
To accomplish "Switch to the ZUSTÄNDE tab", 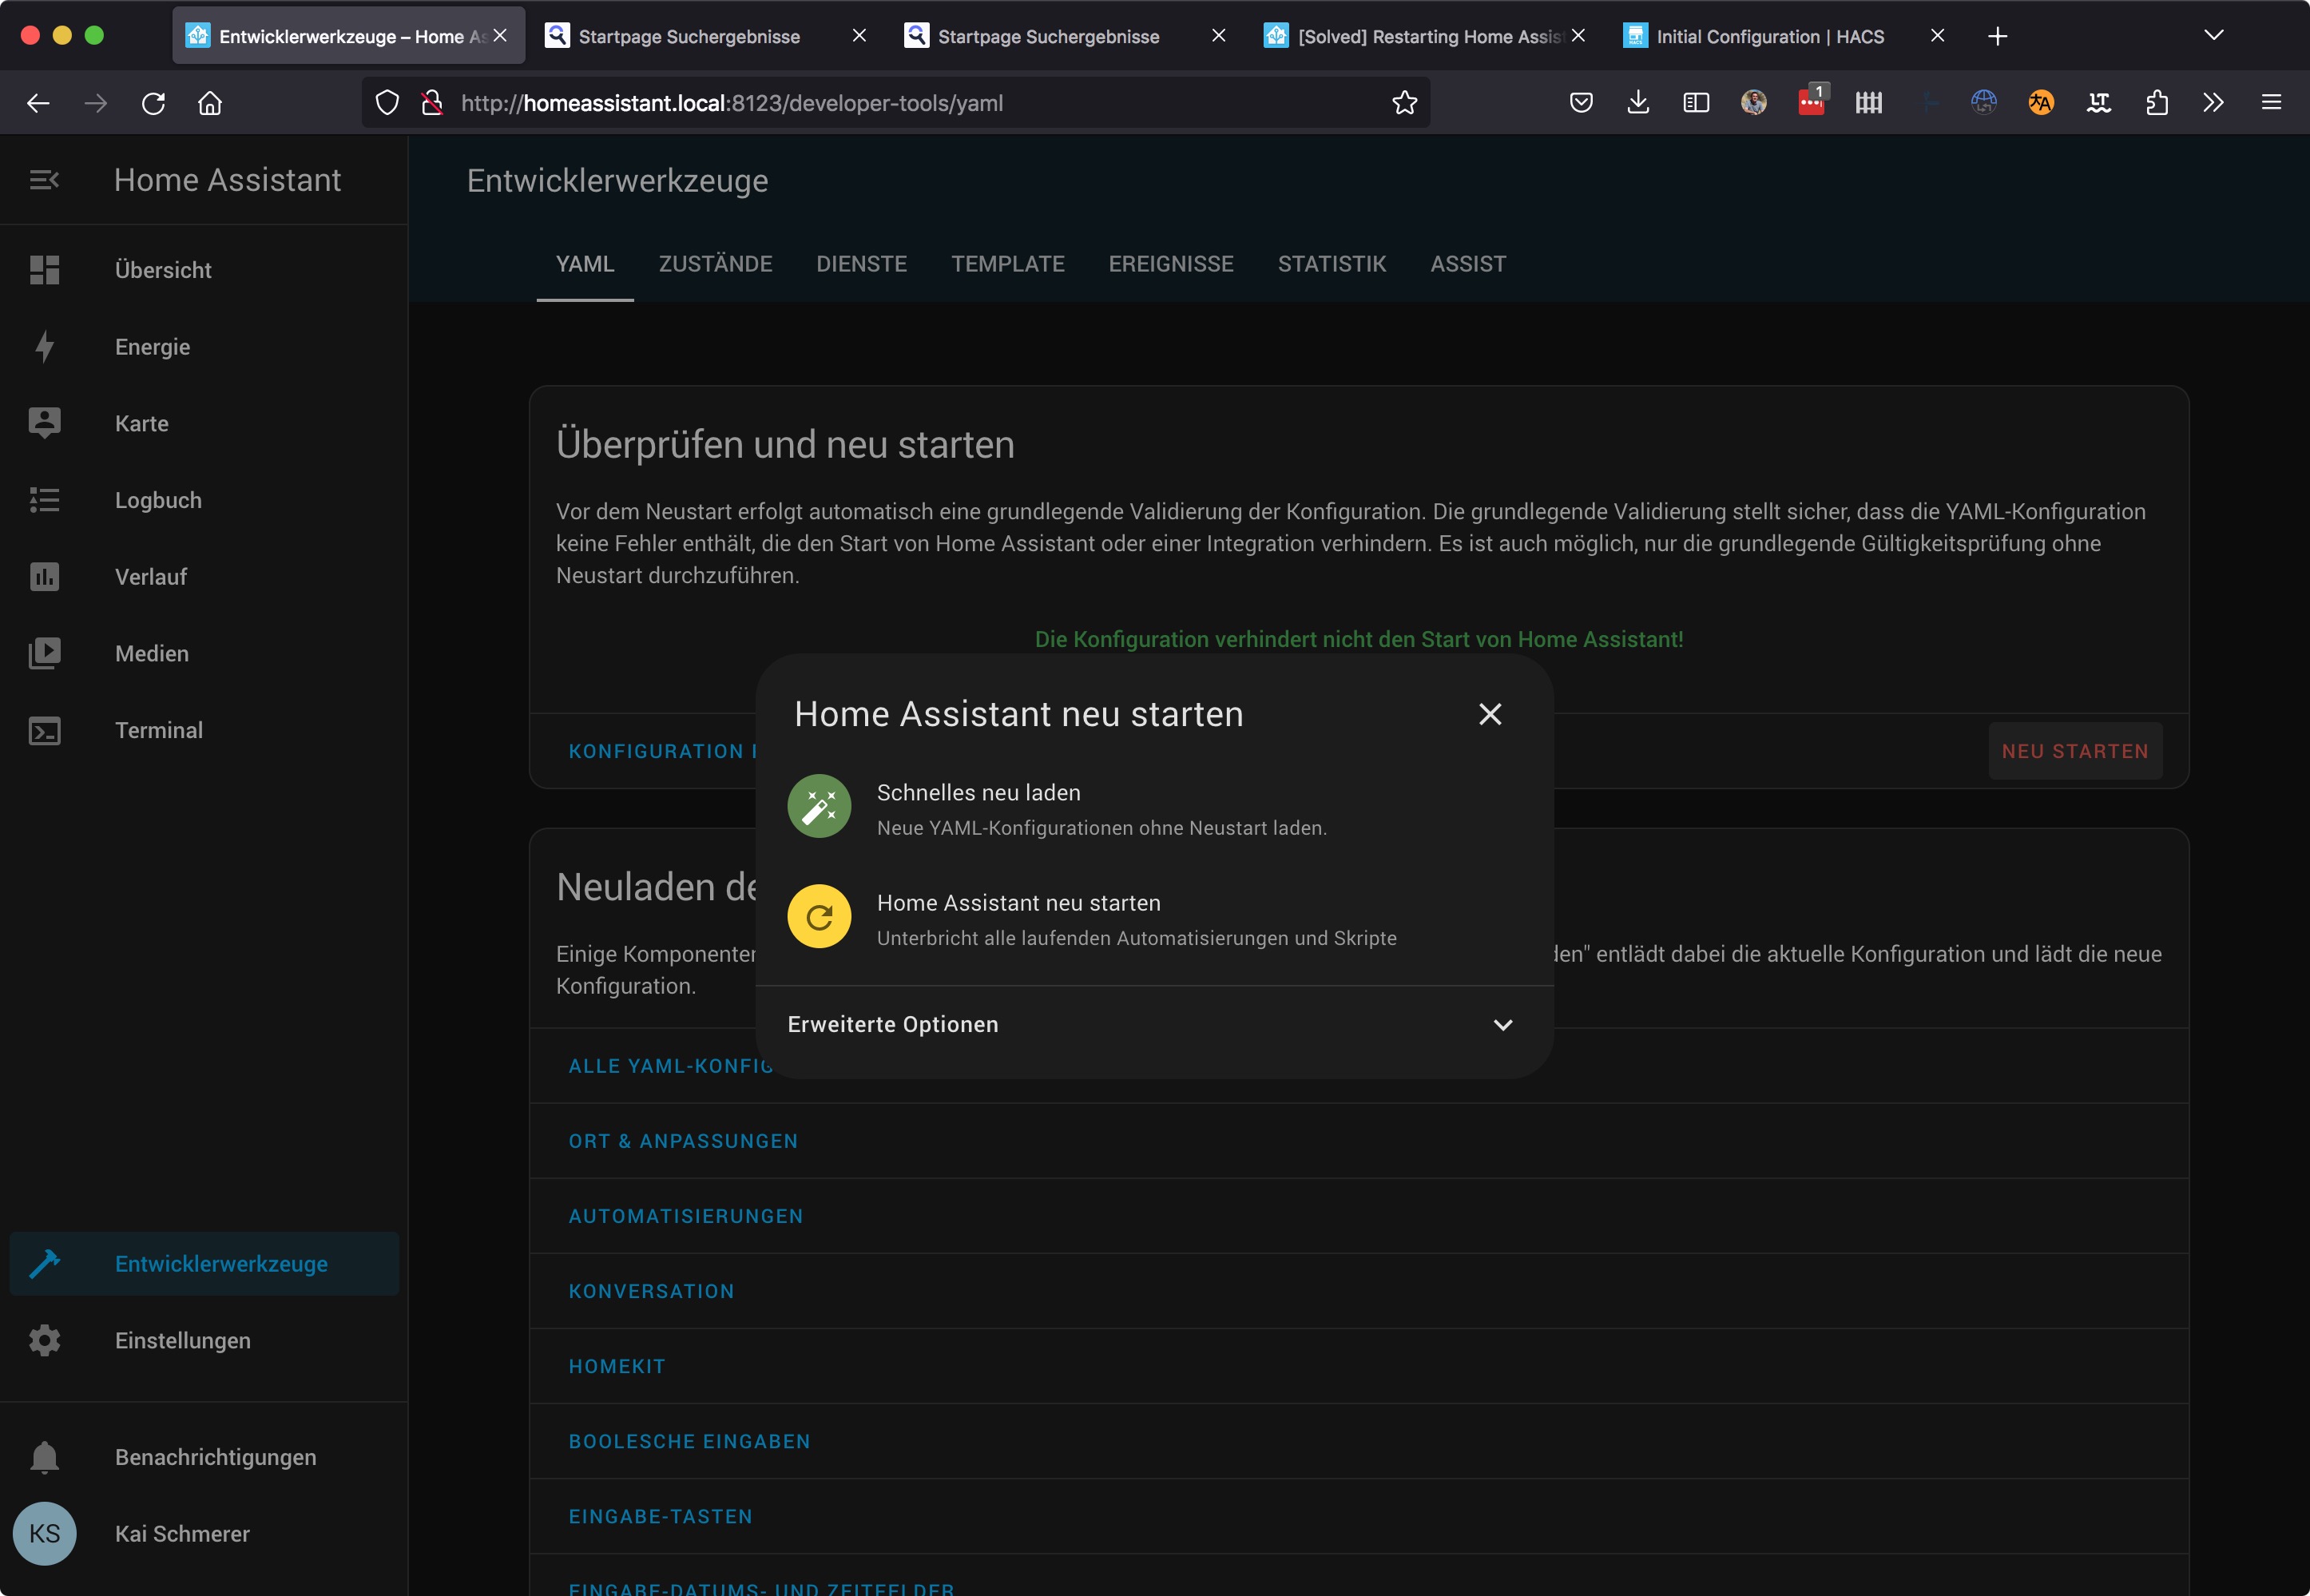I will (715, 264).
